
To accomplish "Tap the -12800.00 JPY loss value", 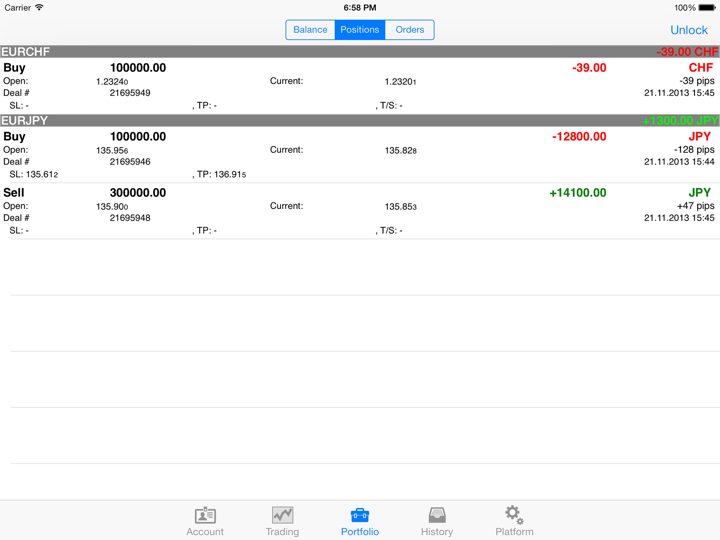I will click(579, 137).
